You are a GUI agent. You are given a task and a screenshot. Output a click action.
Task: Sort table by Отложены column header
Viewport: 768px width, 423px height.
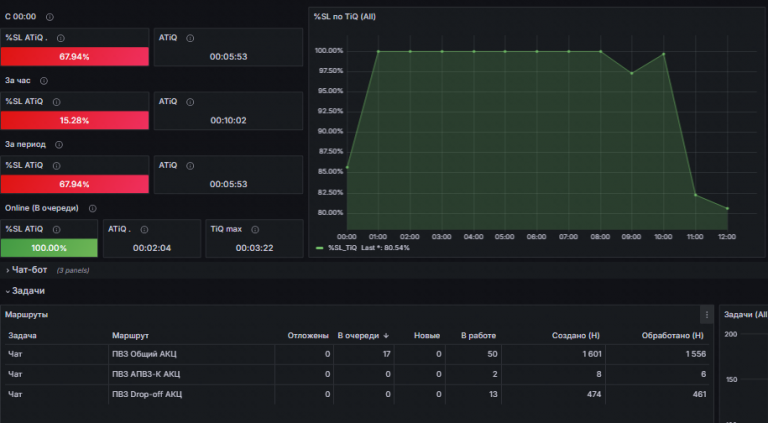(x=308, y=336)
